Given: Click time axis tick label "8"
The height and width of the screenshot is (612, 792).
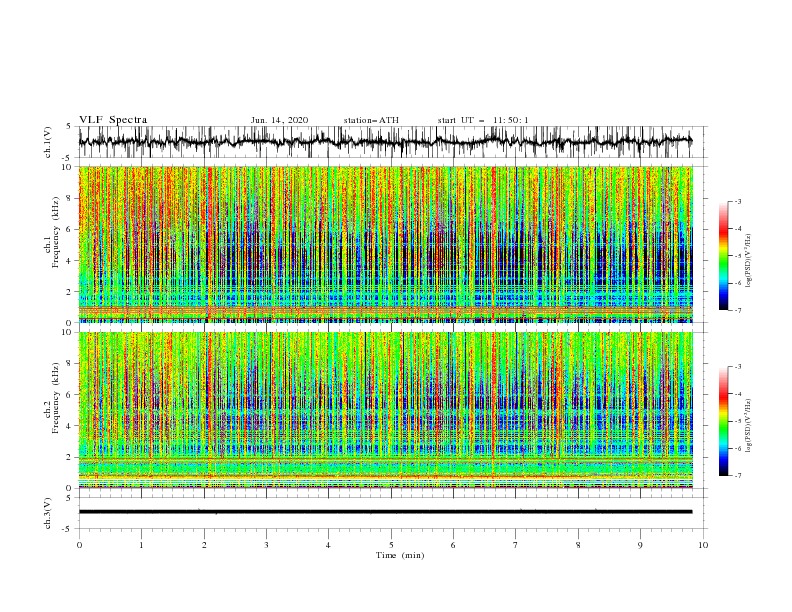Looking at the screenshot, I should tap(578, 545).
